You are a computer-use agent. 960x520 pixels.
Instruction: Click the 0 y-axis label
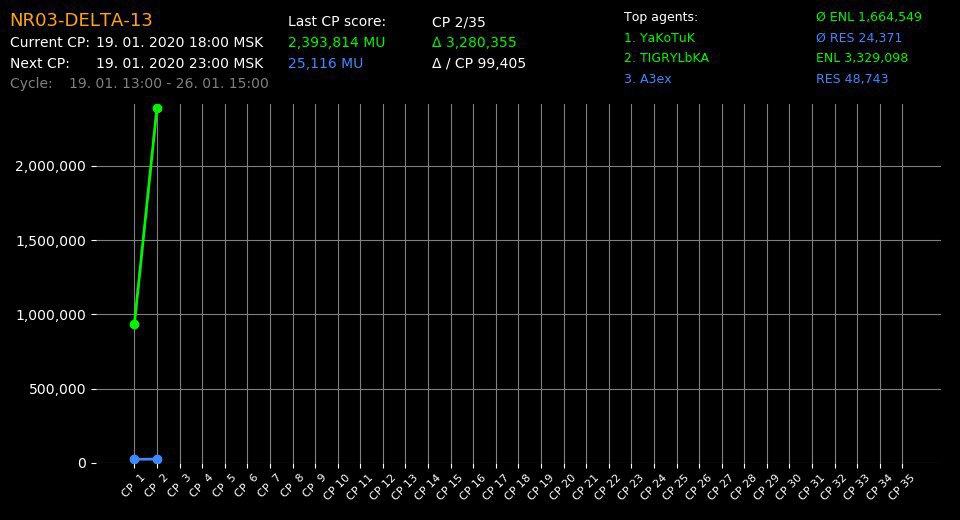tap(82, 464)
